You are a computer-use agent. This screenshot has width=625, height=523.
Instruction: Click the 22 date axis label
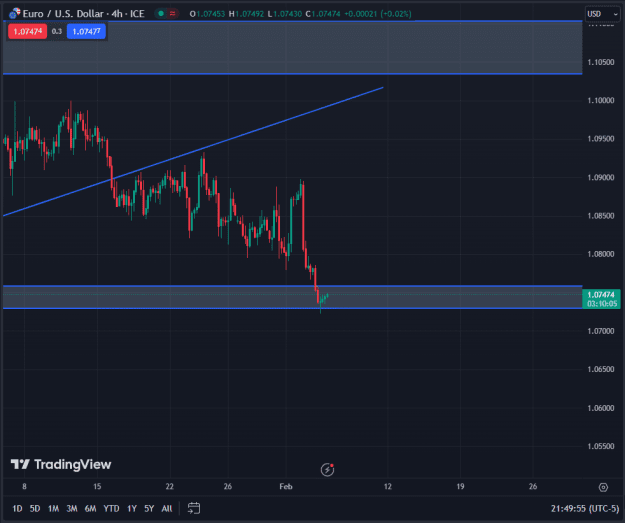(170, 486)
